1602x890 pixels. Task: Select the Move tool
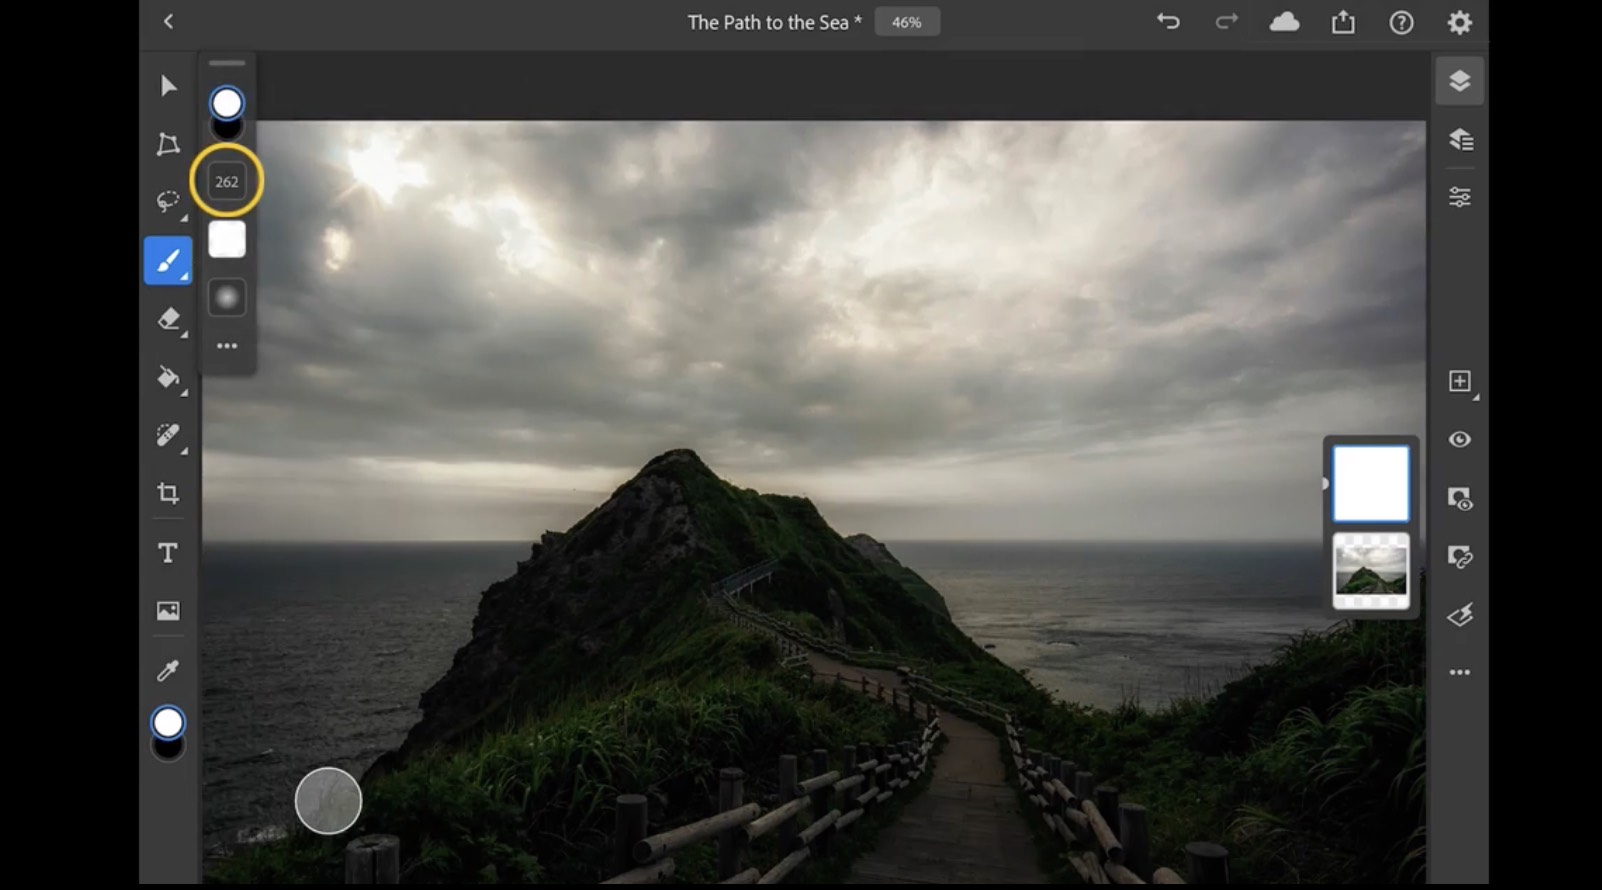click(x=168, y=86)
